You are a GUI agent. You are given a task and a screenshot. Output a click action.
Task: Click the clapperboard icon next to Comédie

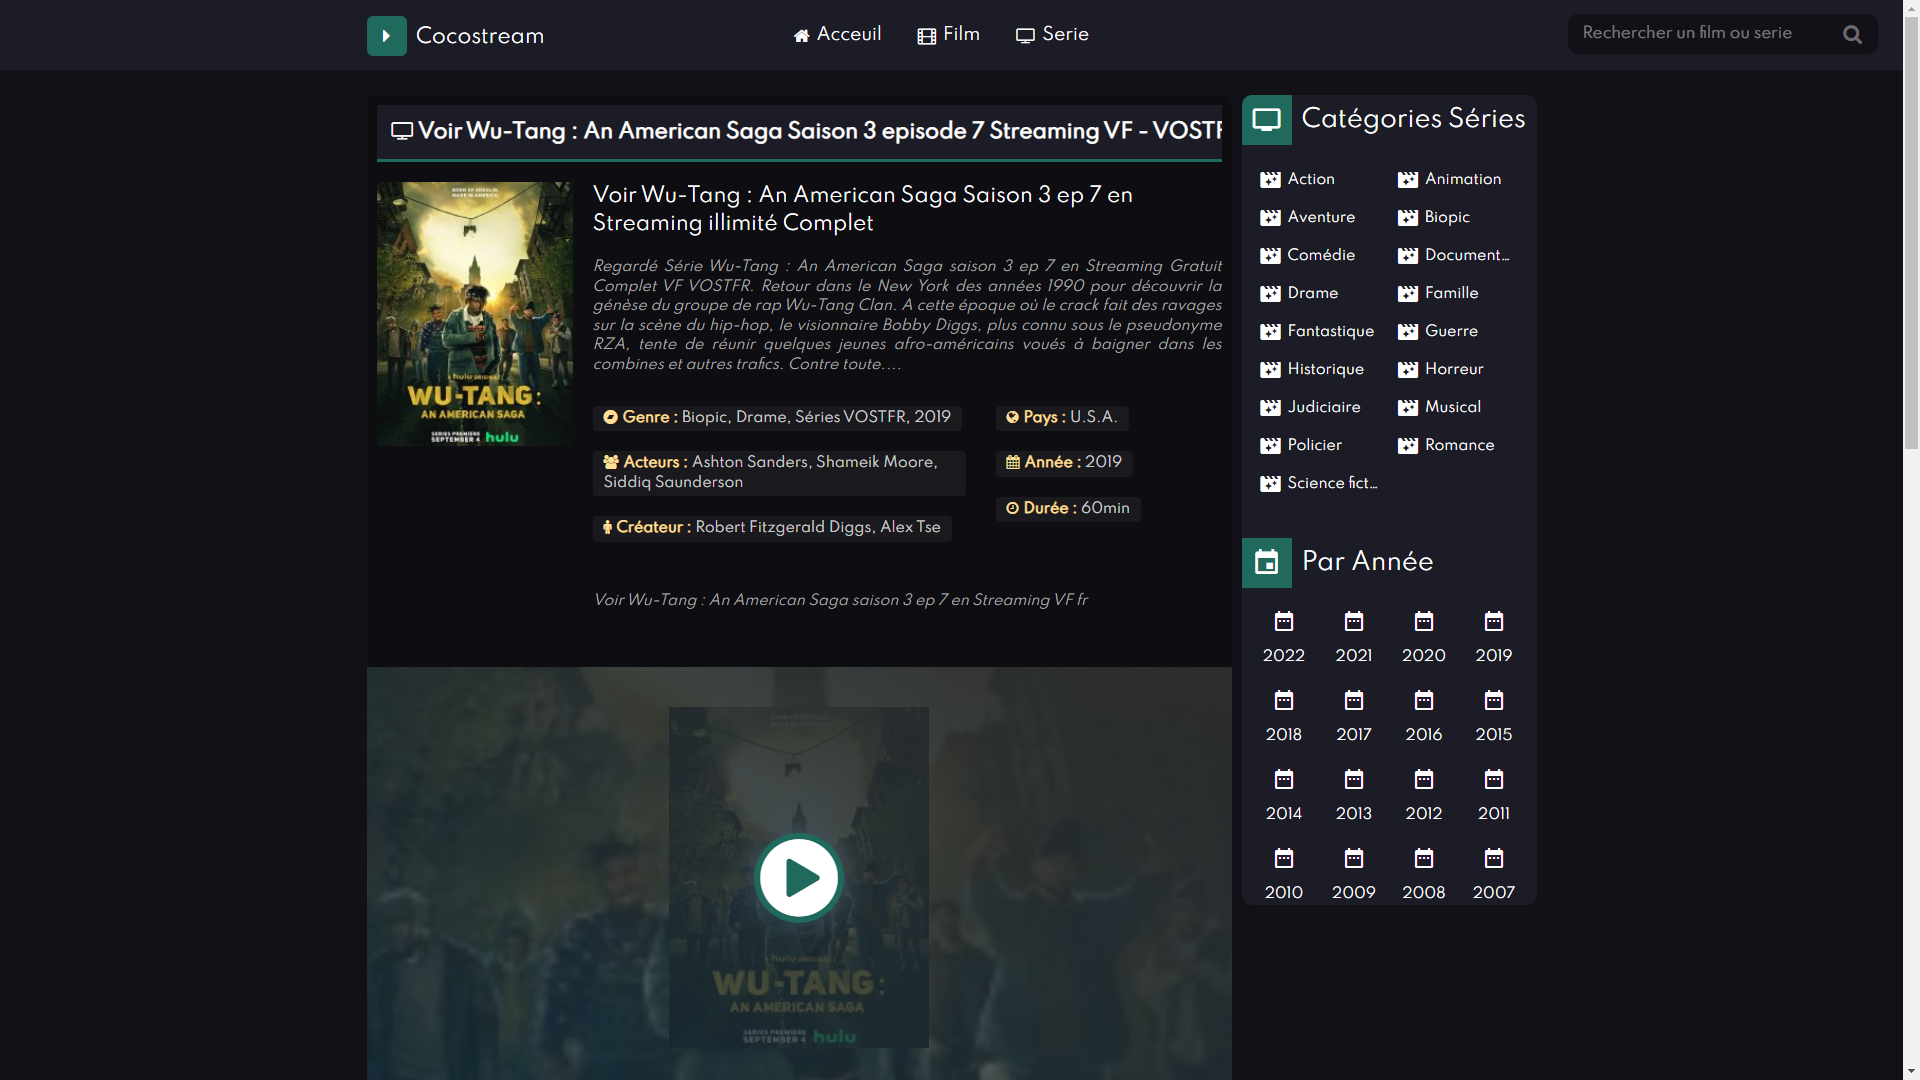(x=1270, y=256)
